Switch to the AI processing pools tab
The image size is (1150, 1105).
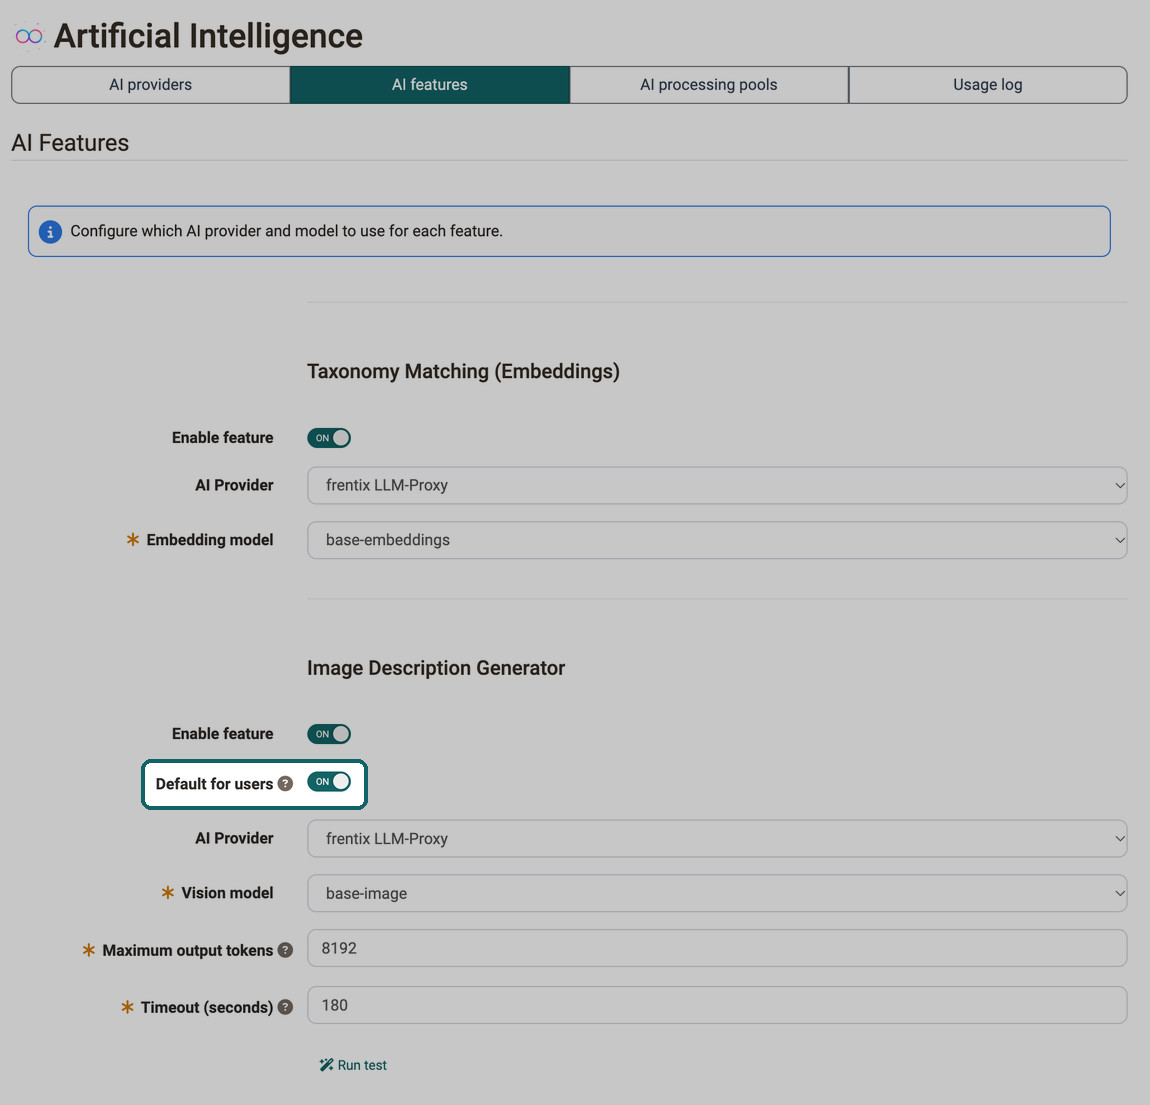pyautogui.click(x=708, y=85)
